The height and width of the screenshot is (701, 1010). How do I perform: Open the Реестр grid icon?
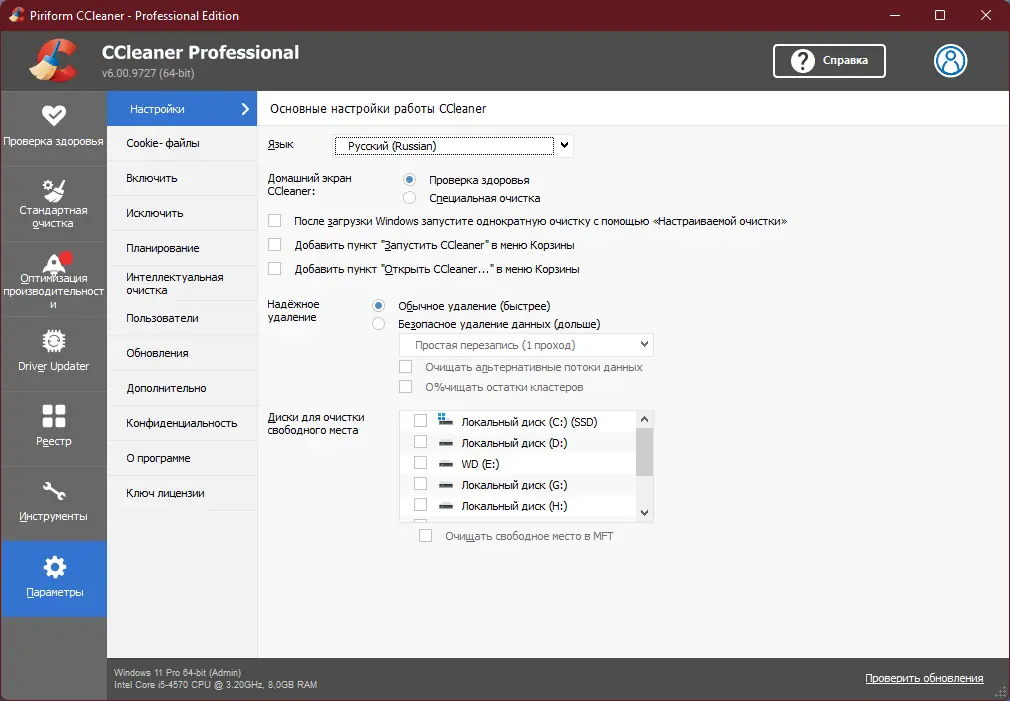coord(53,416)
